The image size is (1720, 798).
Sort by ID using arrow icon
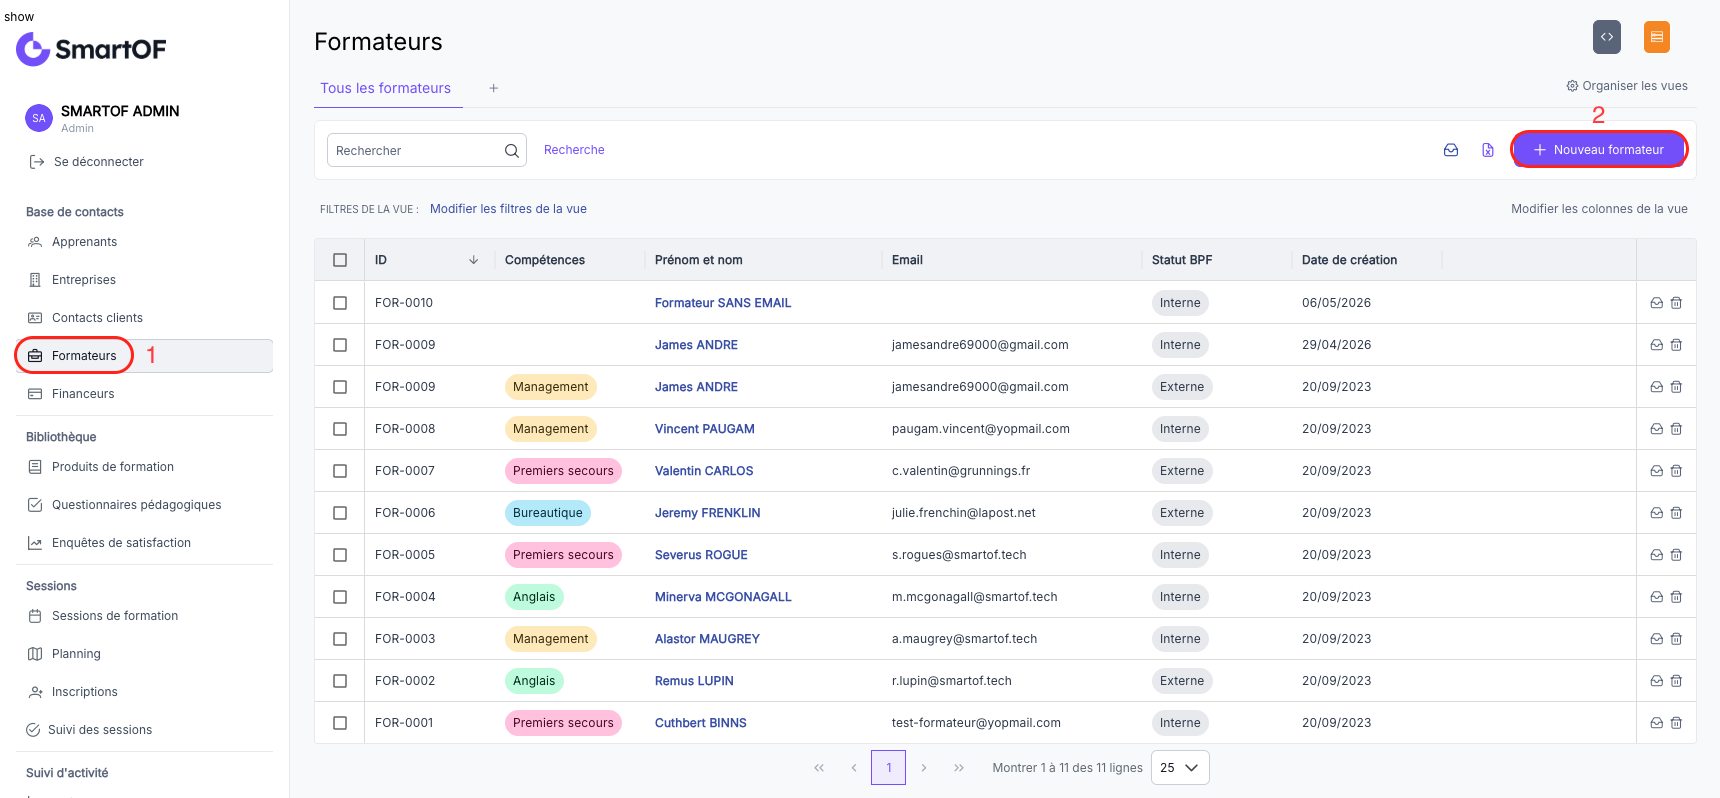tap(473, 260)
